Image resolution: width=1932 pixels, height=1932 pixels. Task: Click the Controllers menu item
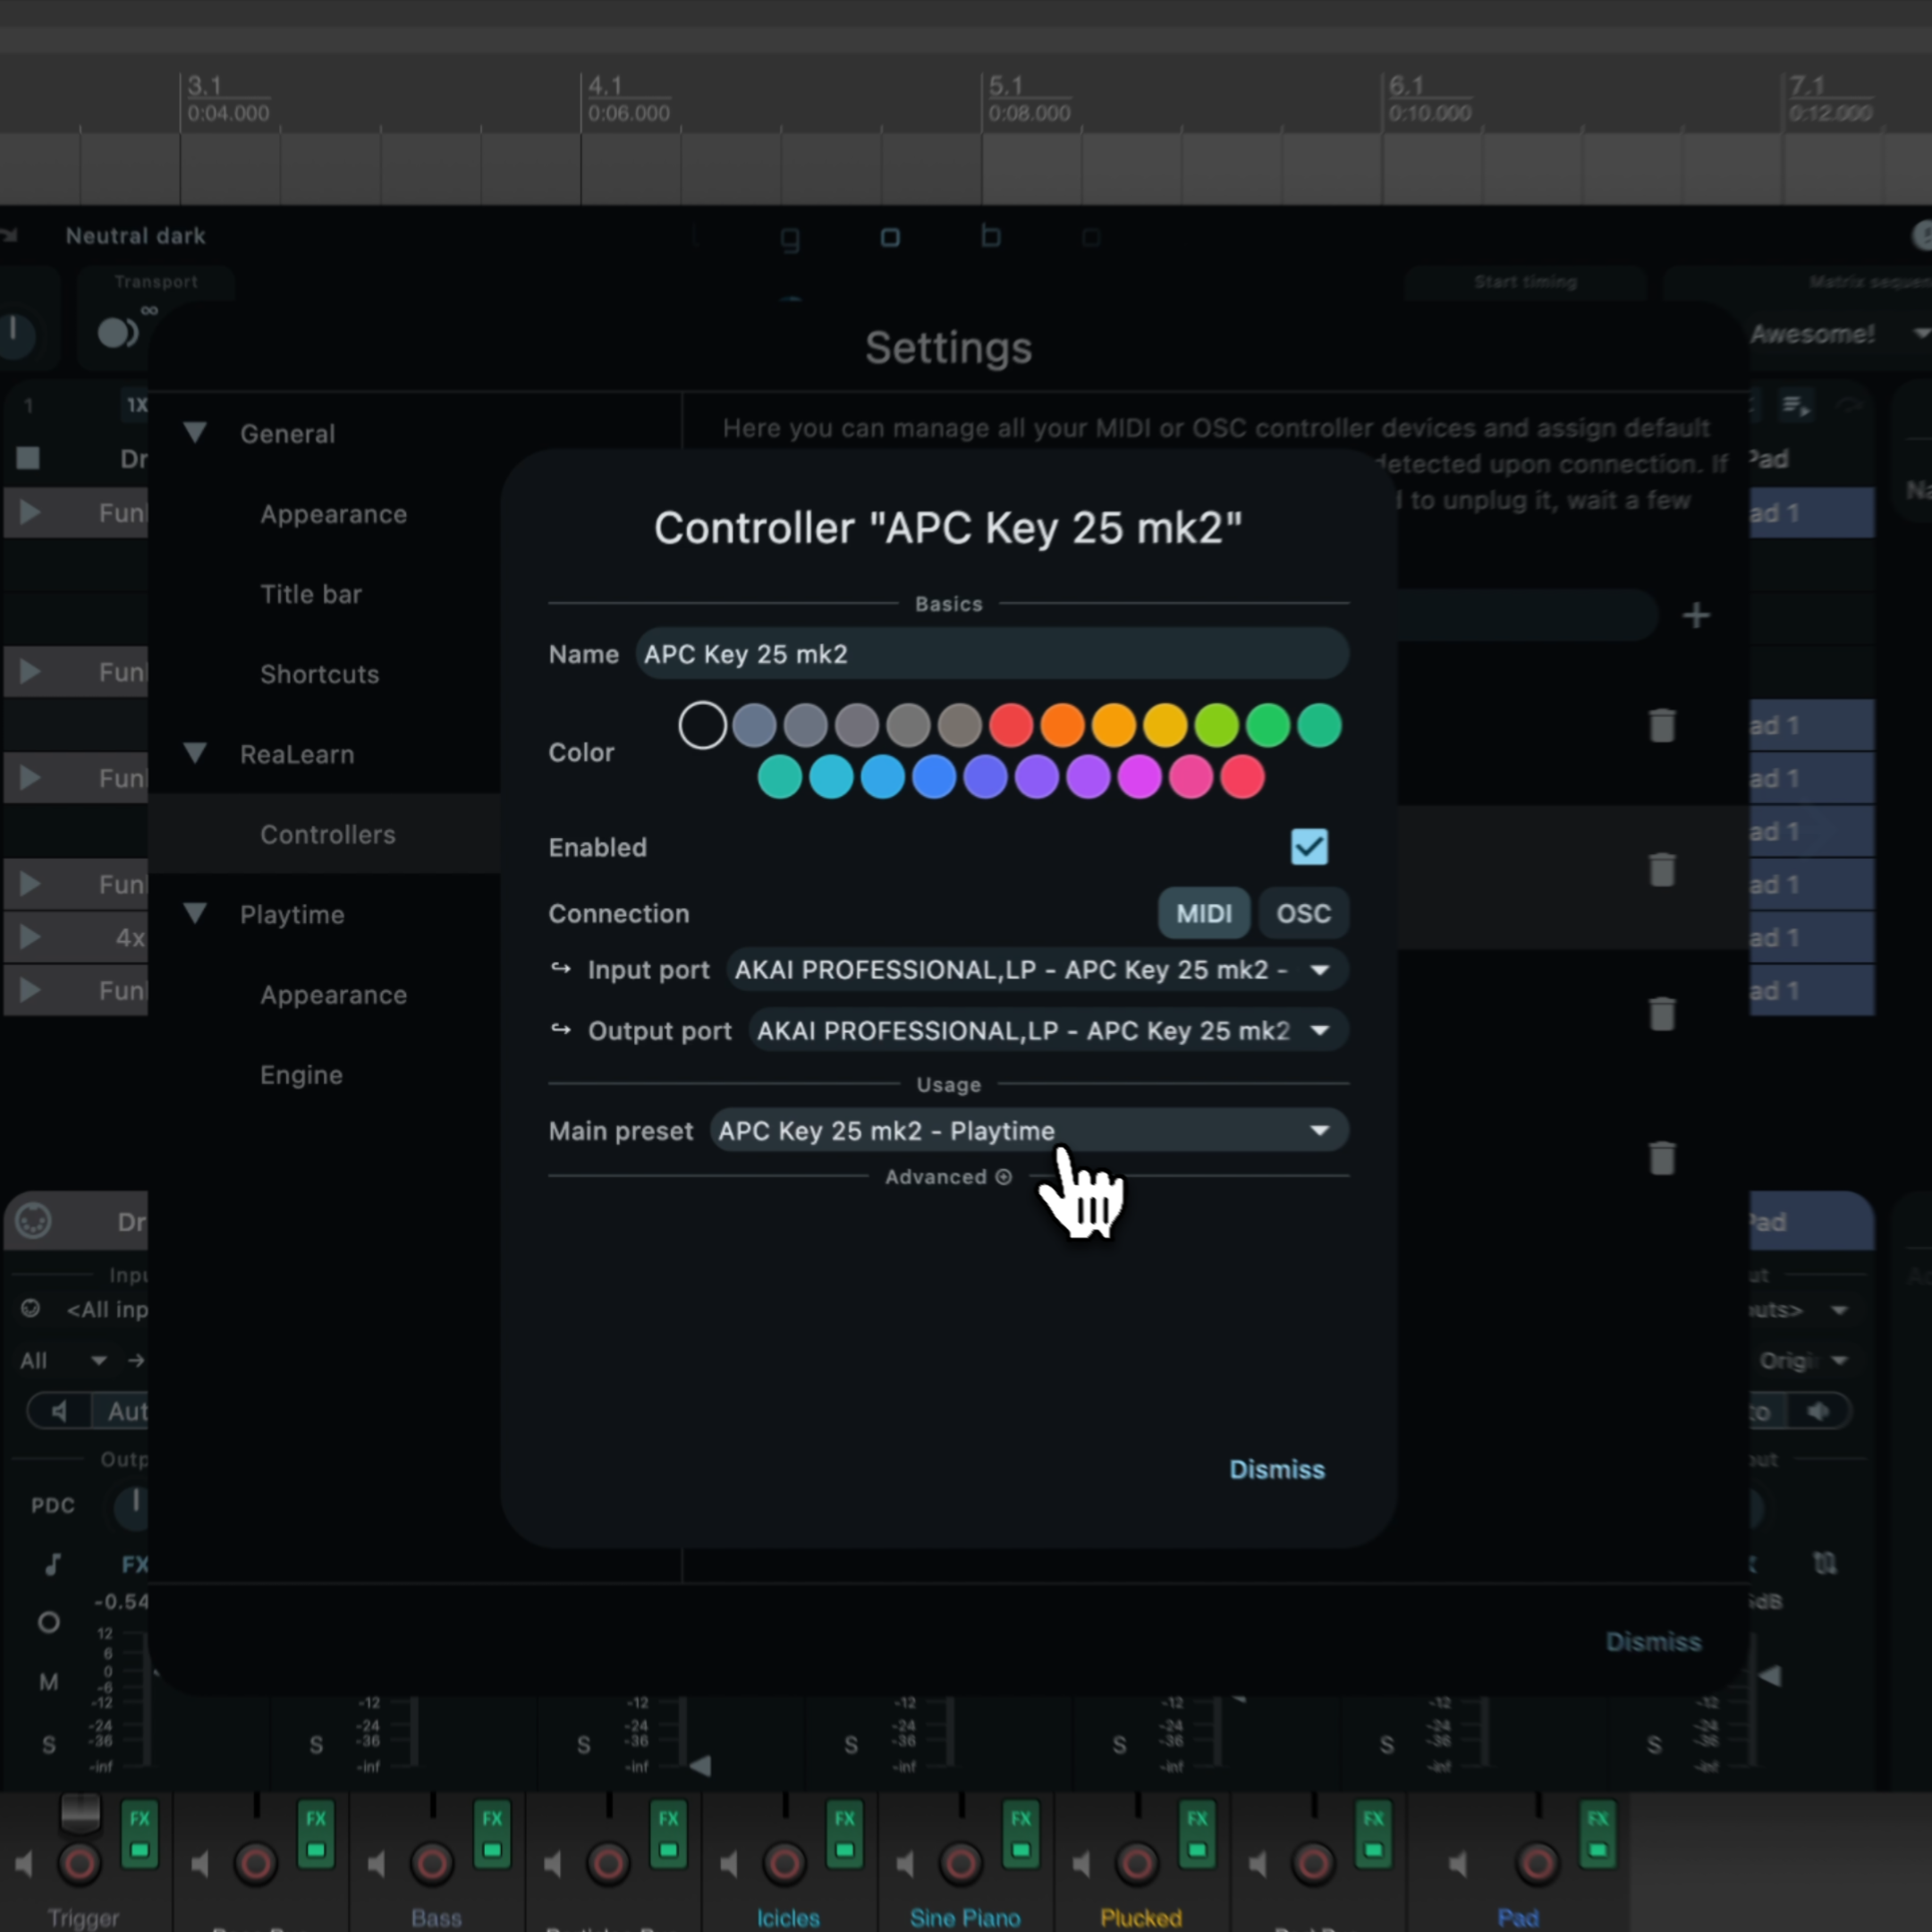326,834
